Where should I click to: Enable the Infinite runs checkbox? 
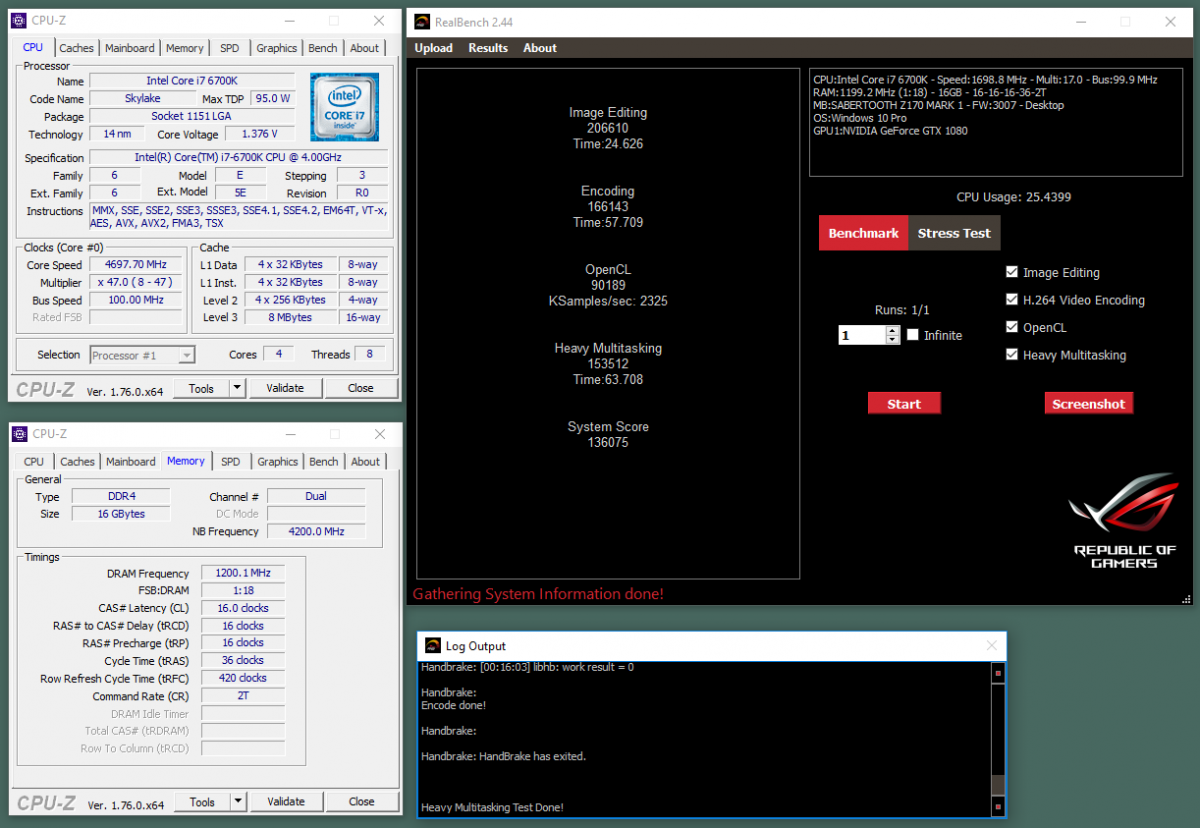tap(912, 335)
